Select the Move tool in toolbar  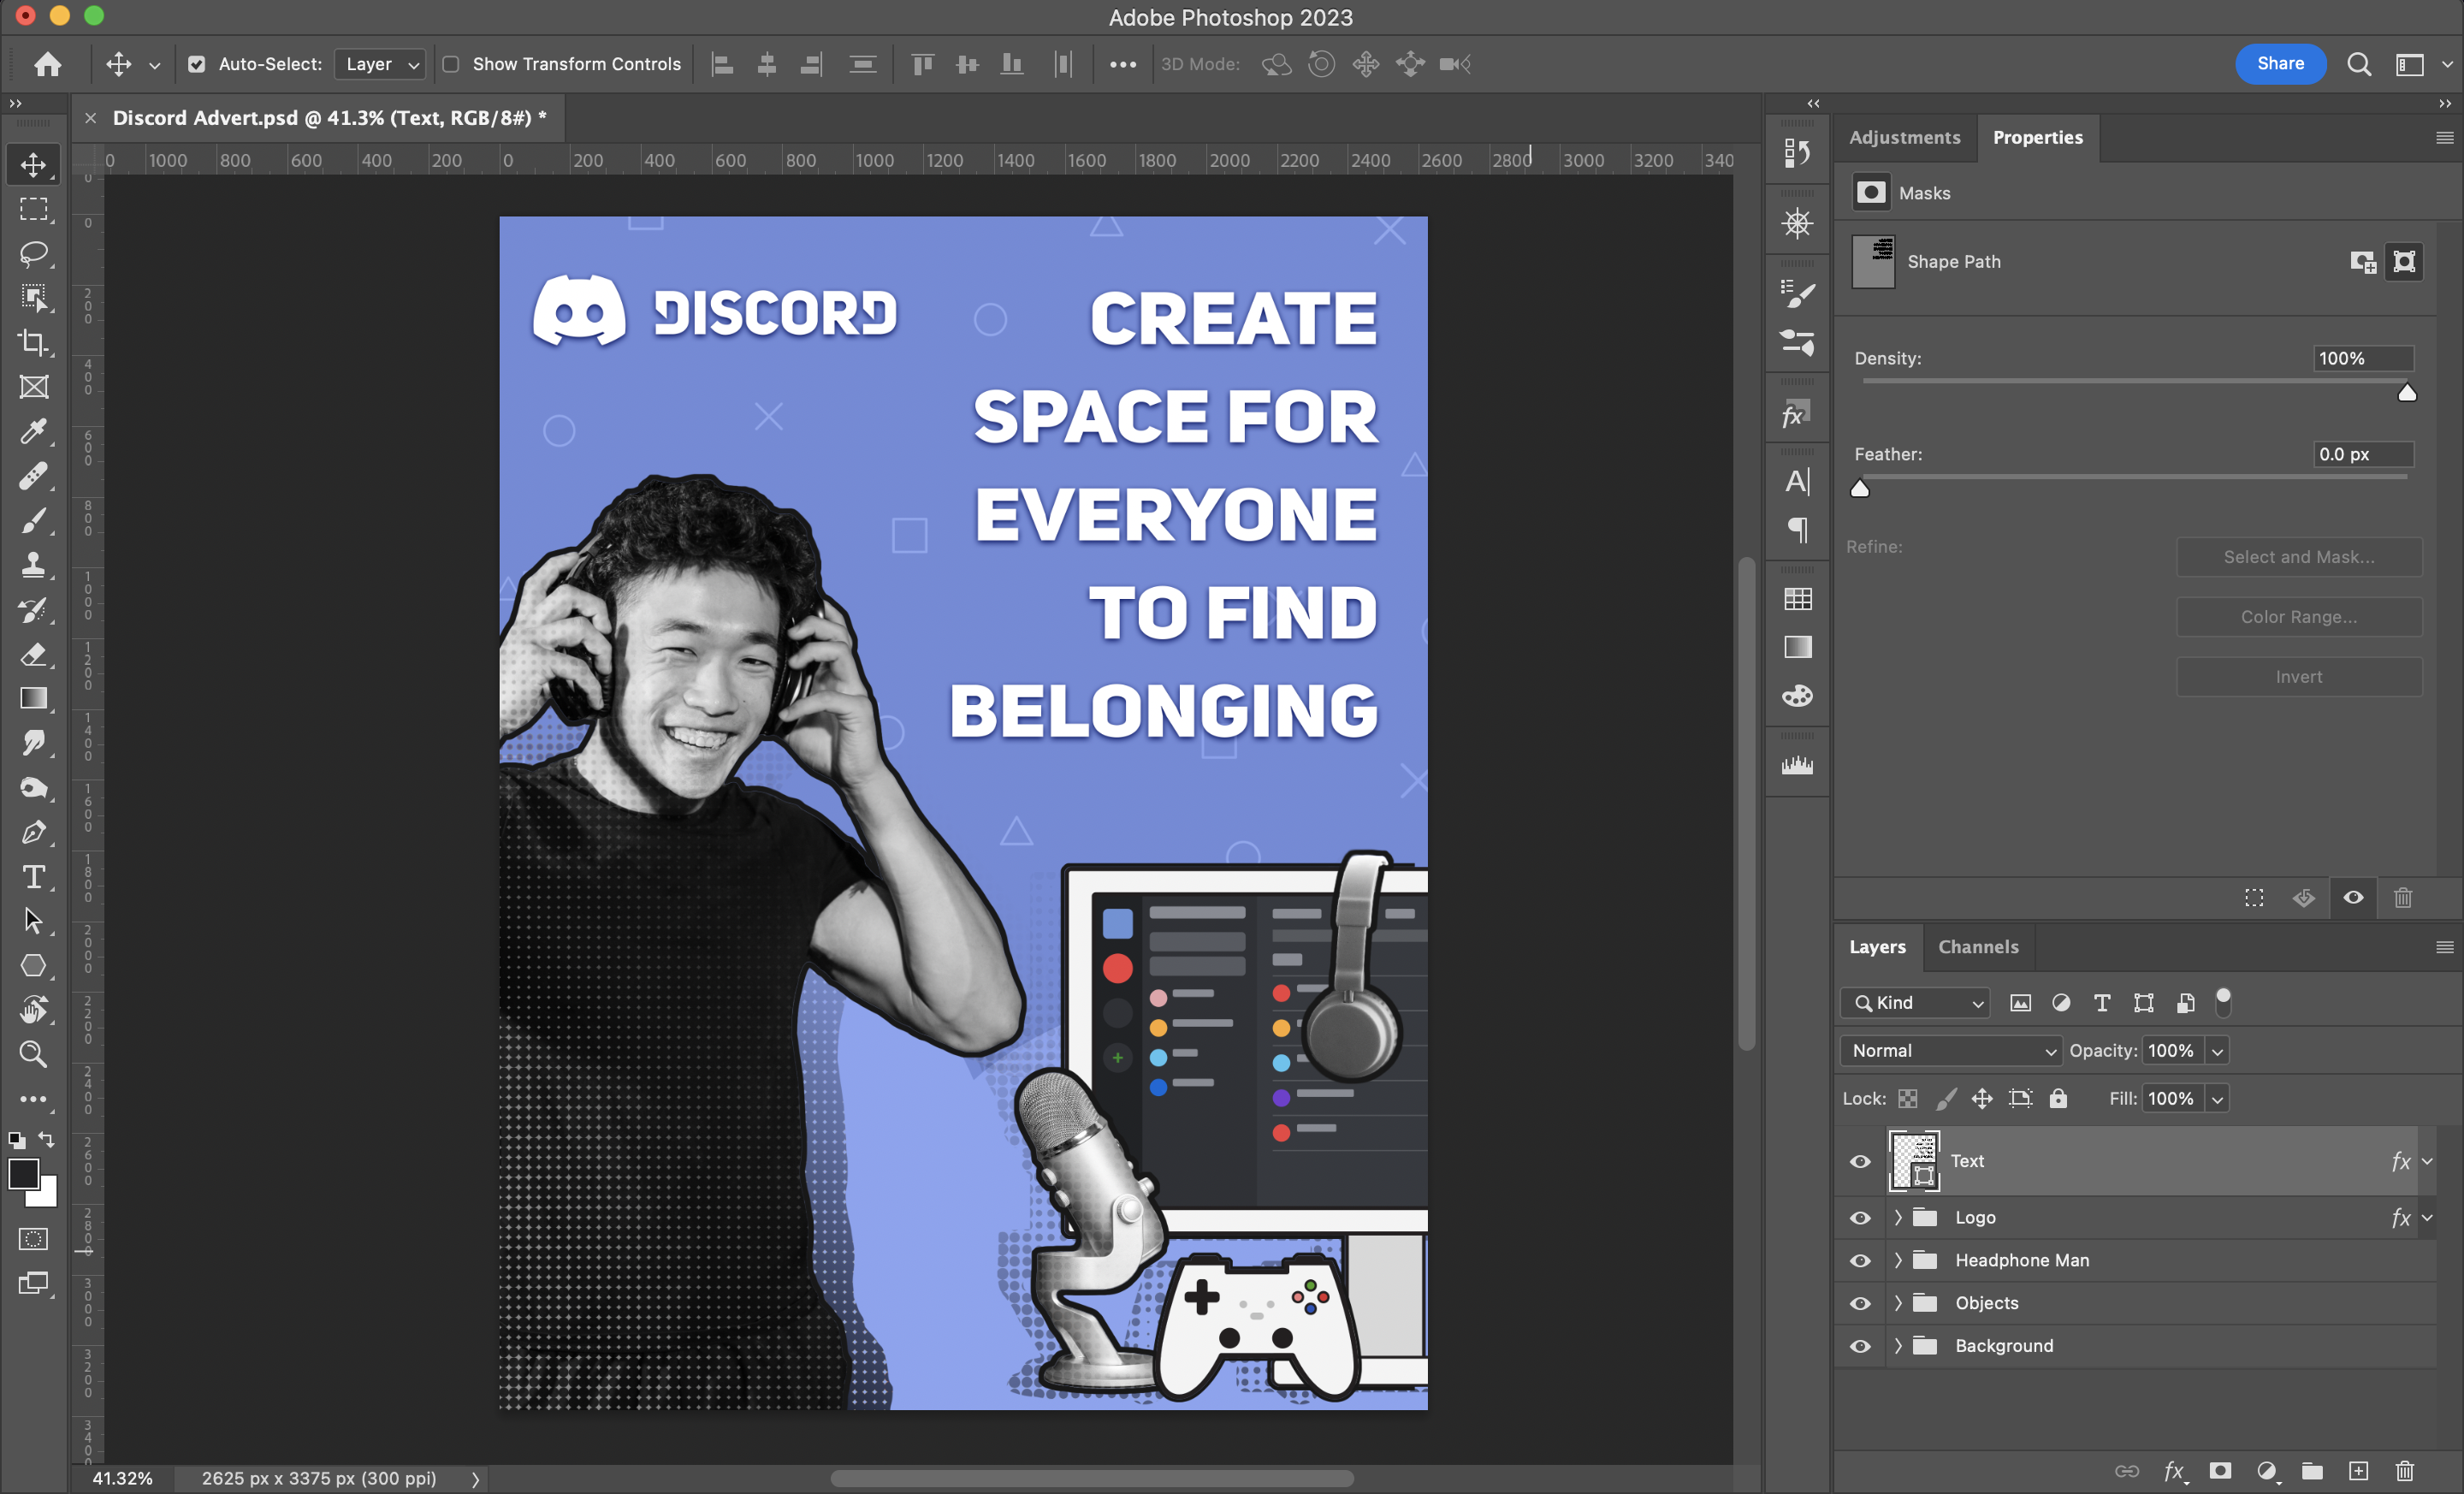coord(34,165)
